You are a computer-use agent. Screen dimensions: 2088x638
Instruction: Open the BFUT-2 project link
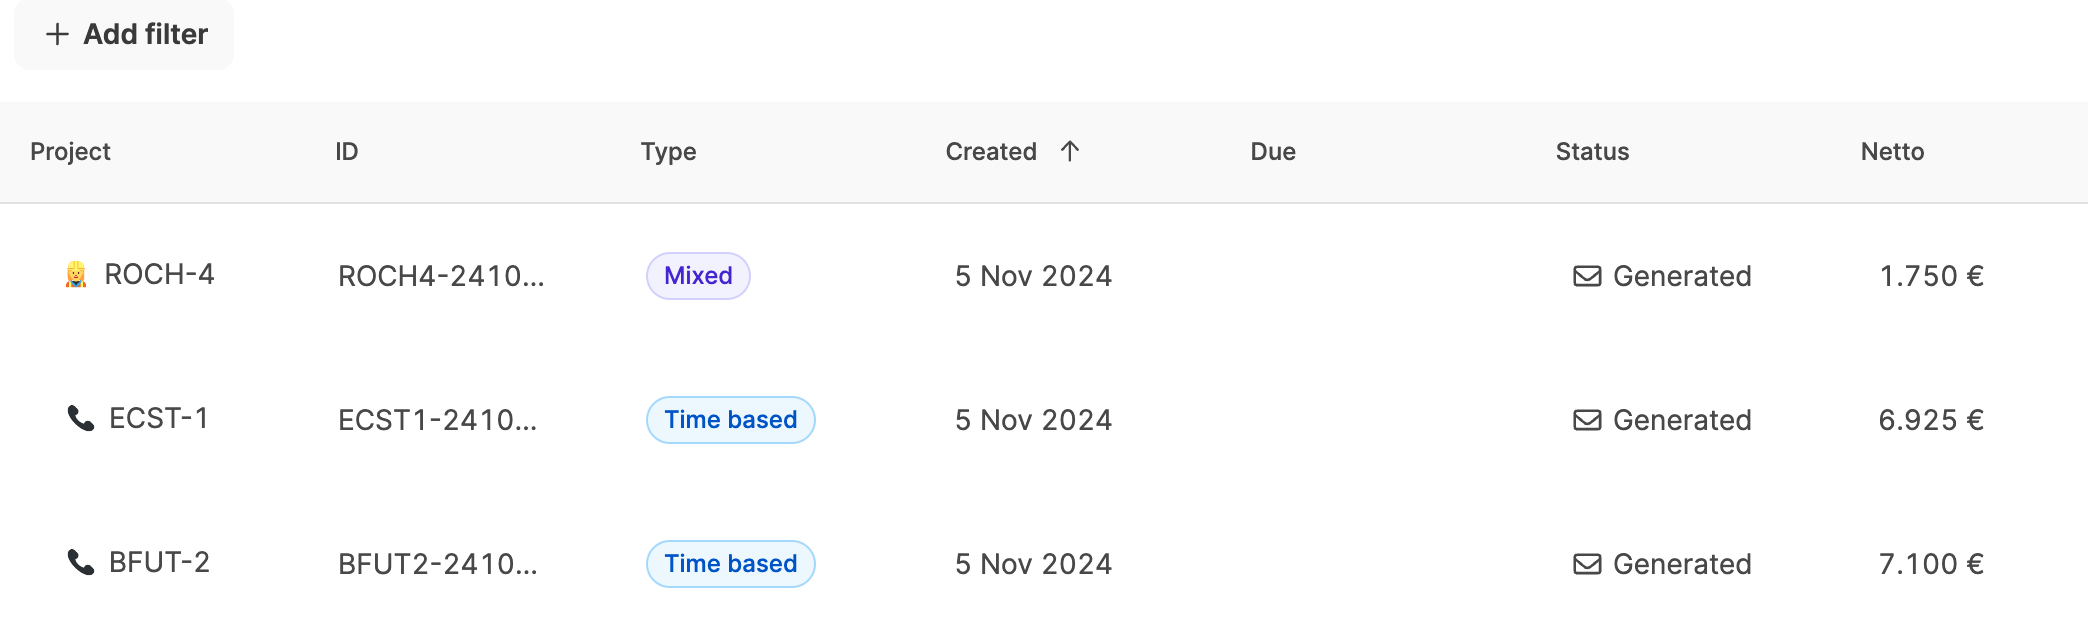pyautogui.click(x=159, y=563)
